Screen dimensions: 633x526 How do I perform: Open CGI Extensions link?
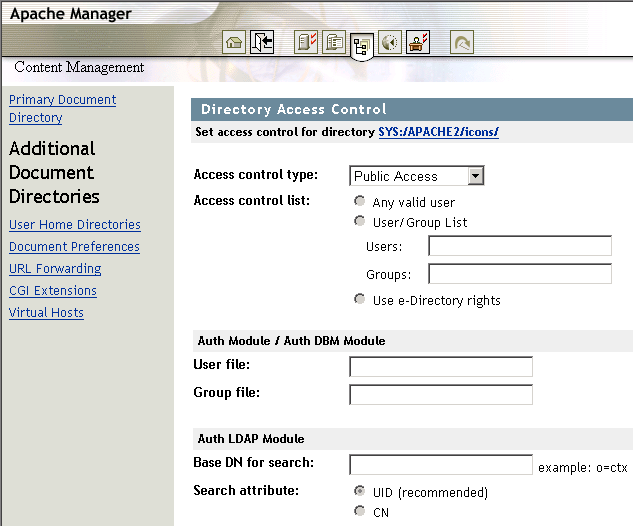[53, 291]
